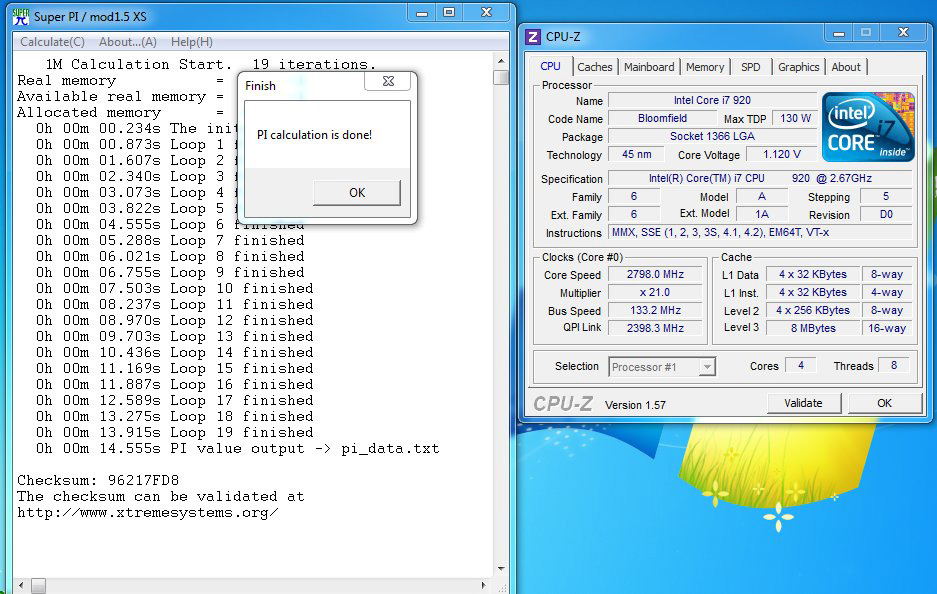Click the Super PI vertical scrollbar

click(501, 300)
